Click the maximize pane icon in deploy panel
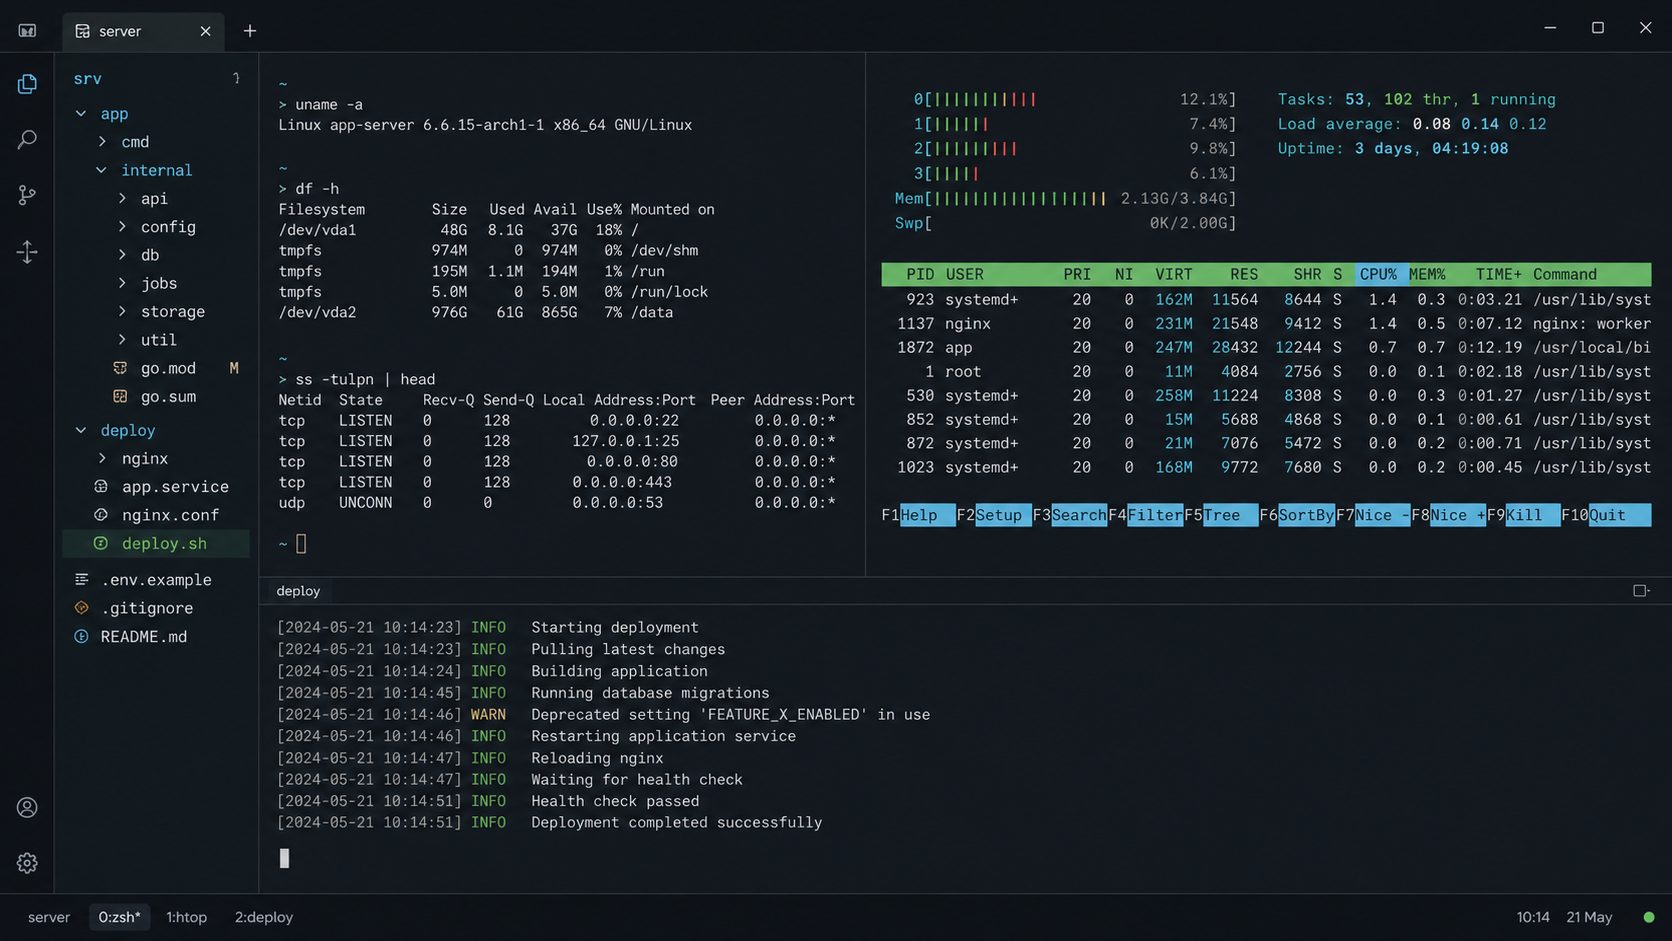The height and width of the screenshot is (941, 1672). click(1641, 591)
